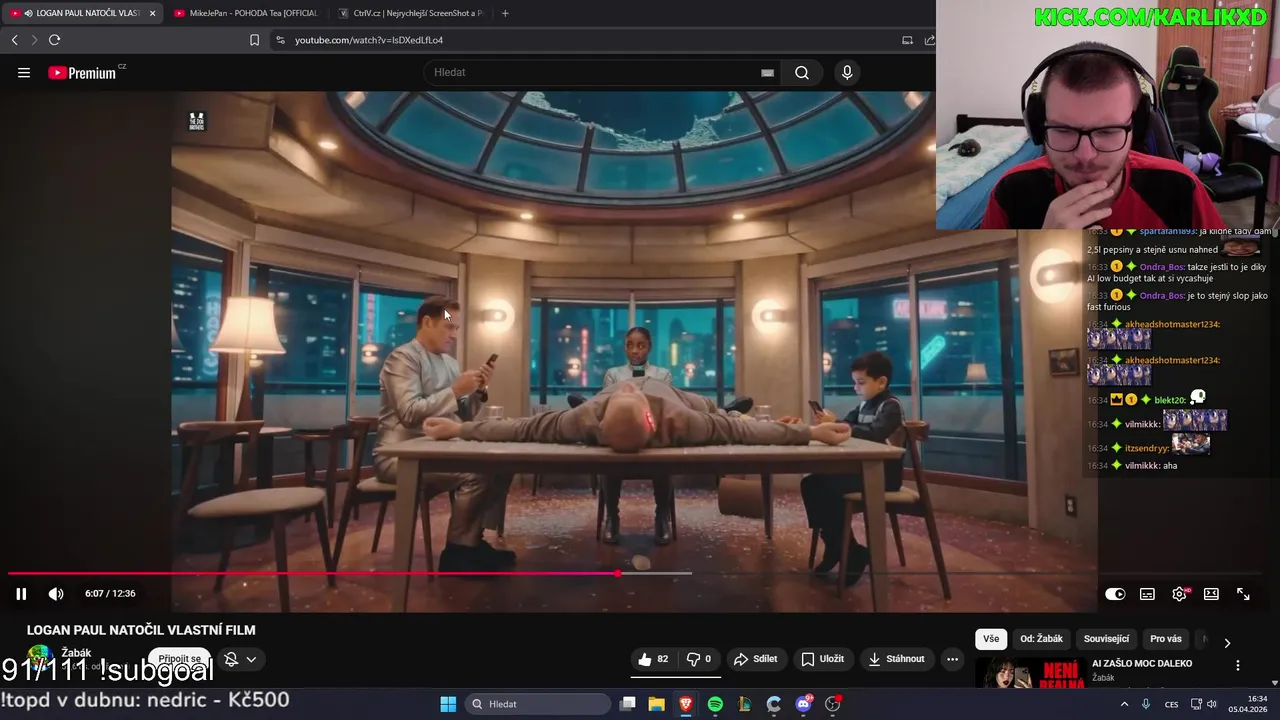The image size is (1280, 720).
Task: Select the Od: Žabák filter chip
Action: 1041,639
